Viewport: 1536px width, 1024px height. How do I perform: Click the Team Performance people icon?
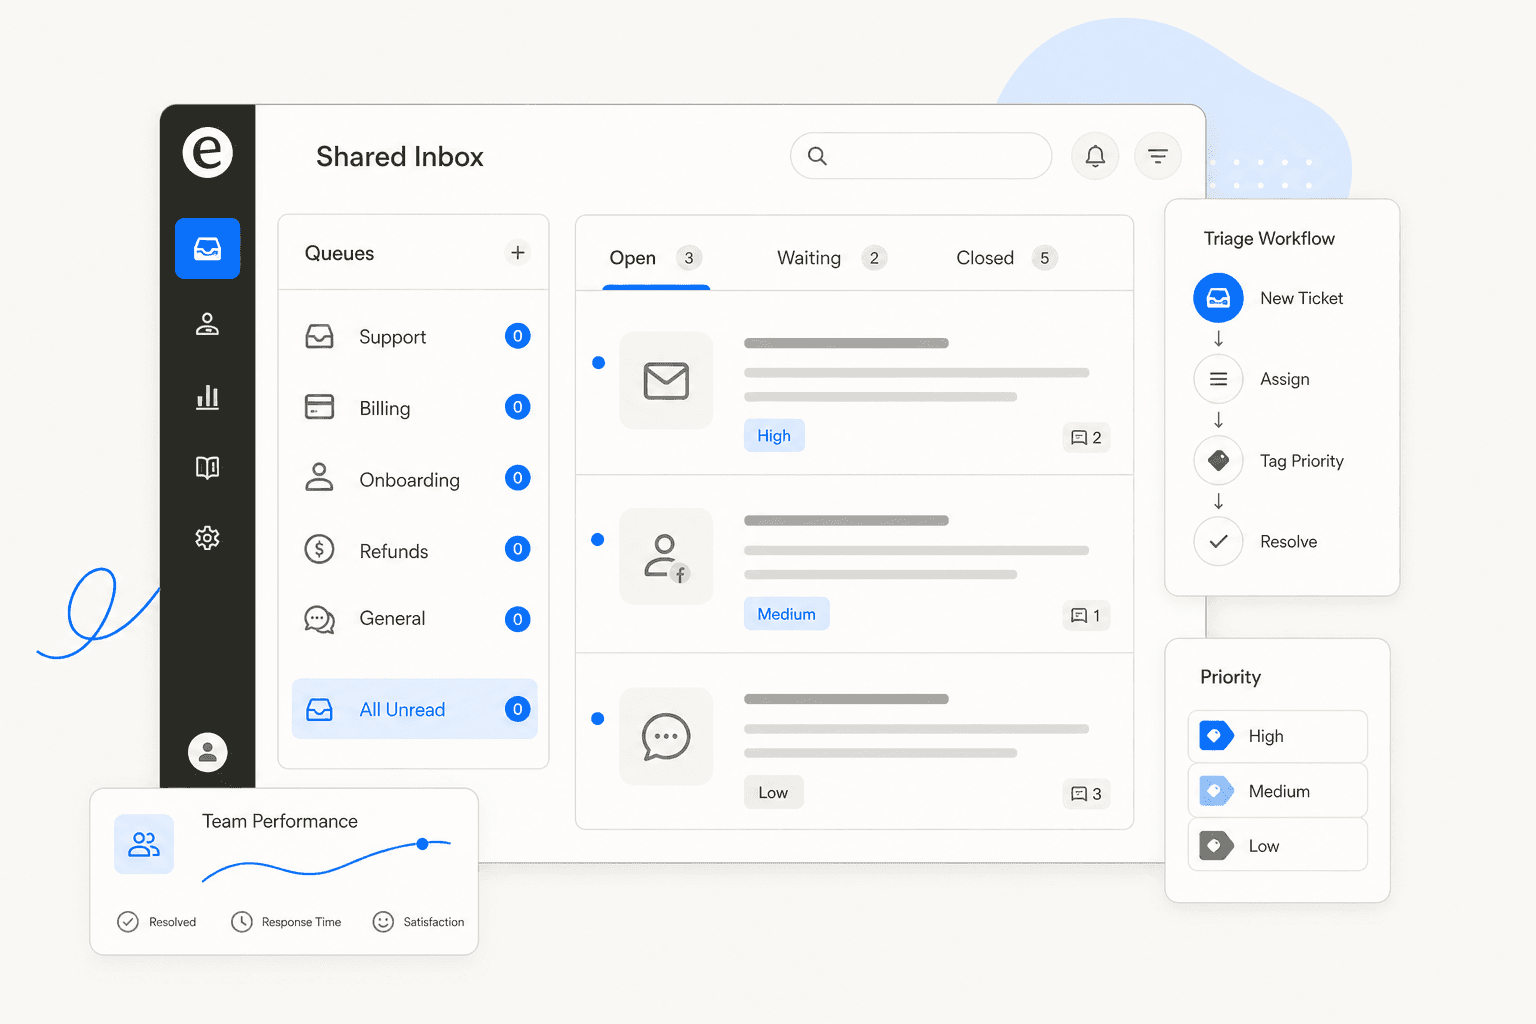pyautogui.click(x=144, y=844)
